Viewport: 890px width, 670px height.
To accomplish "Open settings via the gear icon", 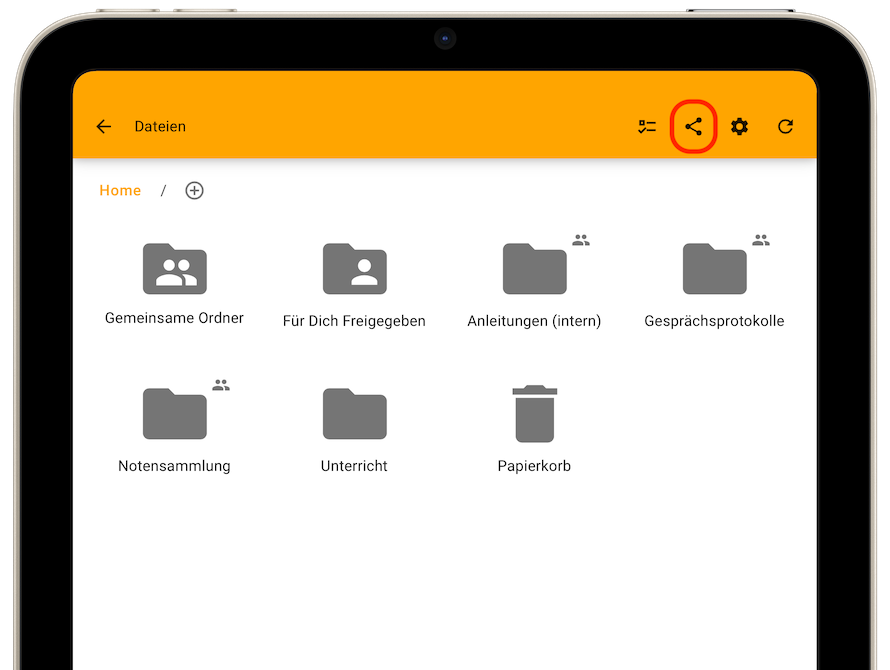I will pyautogui.click(x=739, y=127).
